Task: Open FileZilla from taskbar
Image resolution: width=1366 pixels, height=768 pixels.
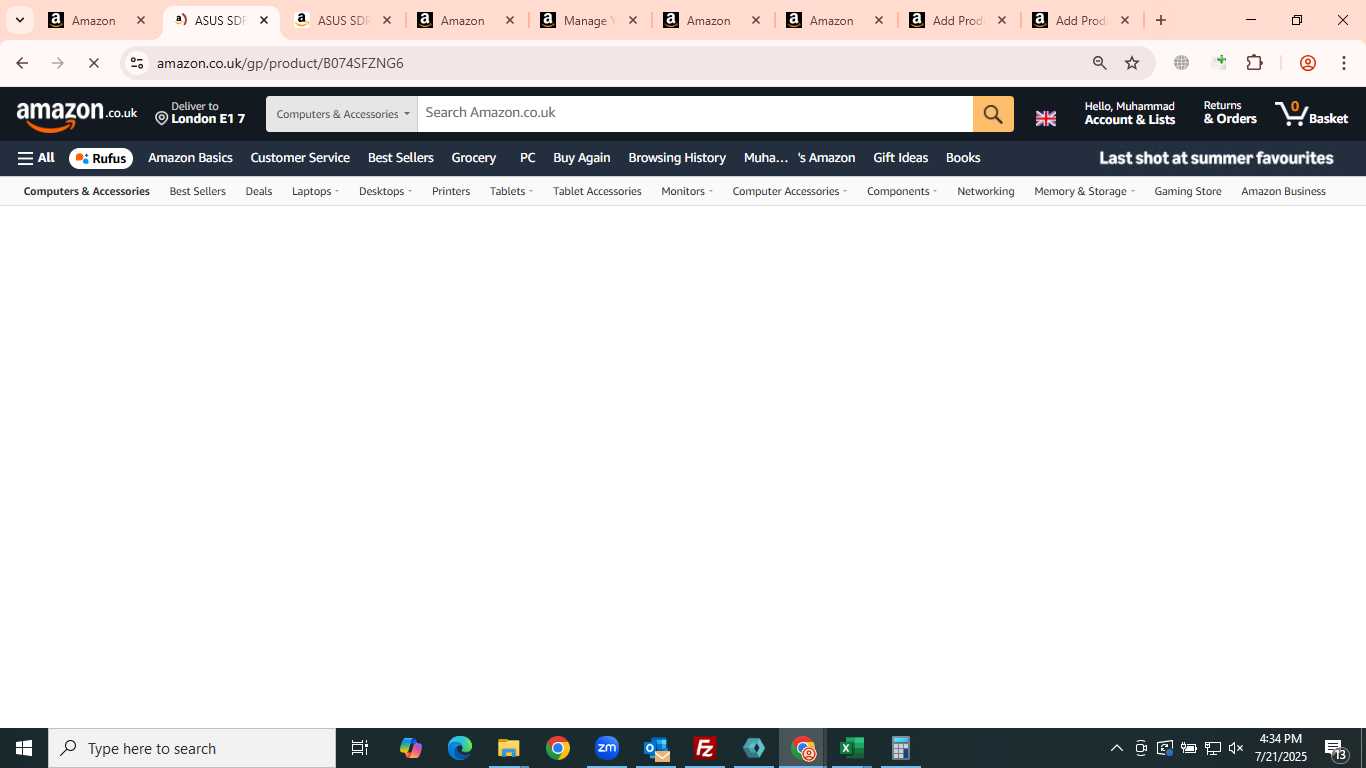Action: click(705, 748)
